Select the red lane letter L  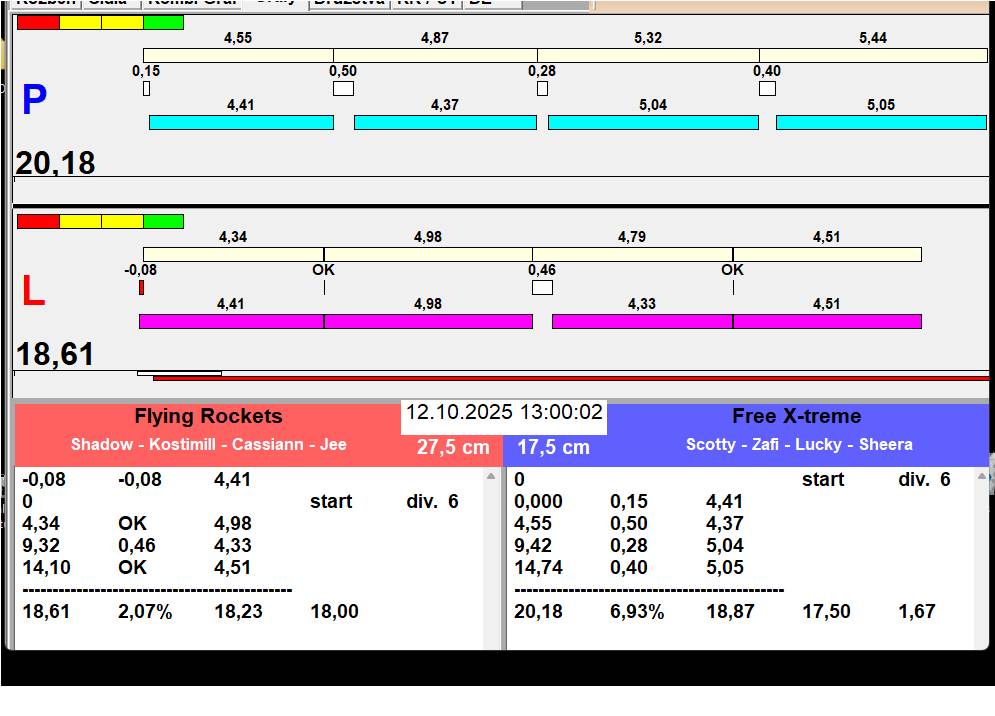[x=33, y=291]
